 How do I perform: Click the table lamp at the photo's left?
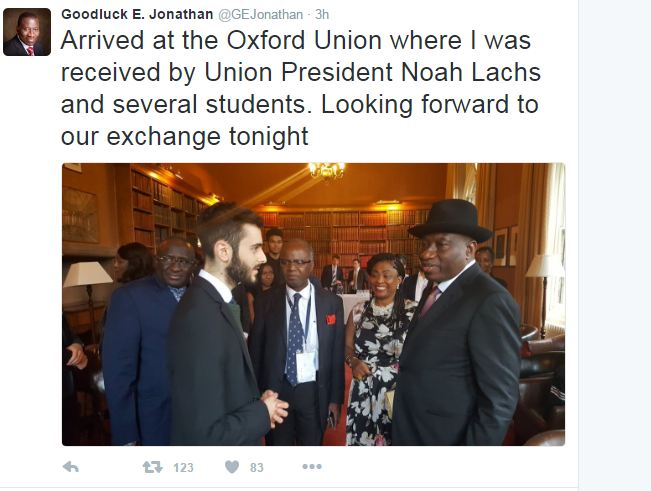tap(88, 275)
